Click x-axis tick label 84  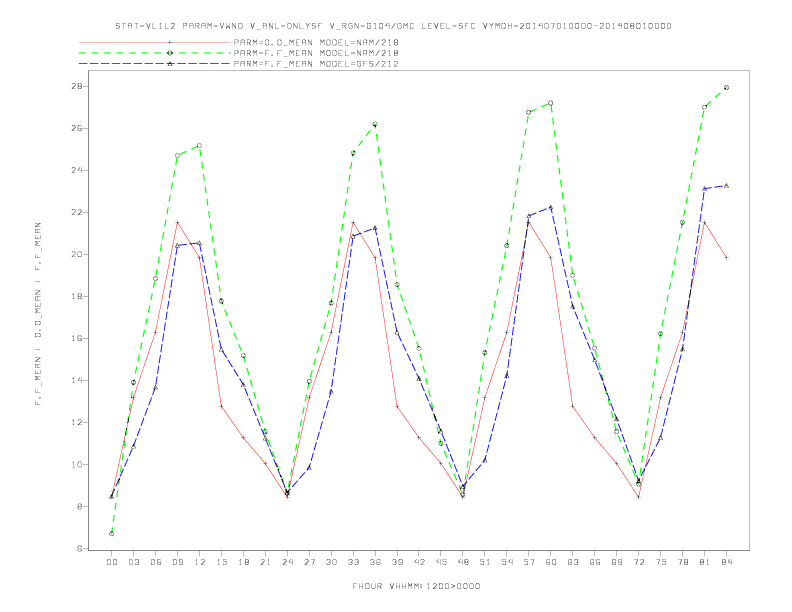pos(726,562)
